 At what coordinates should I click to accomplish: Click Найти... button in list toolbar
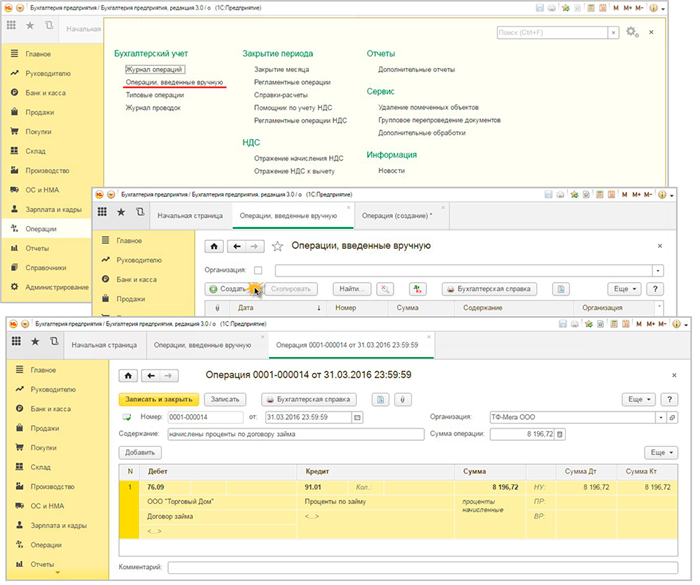click(352, 289)
